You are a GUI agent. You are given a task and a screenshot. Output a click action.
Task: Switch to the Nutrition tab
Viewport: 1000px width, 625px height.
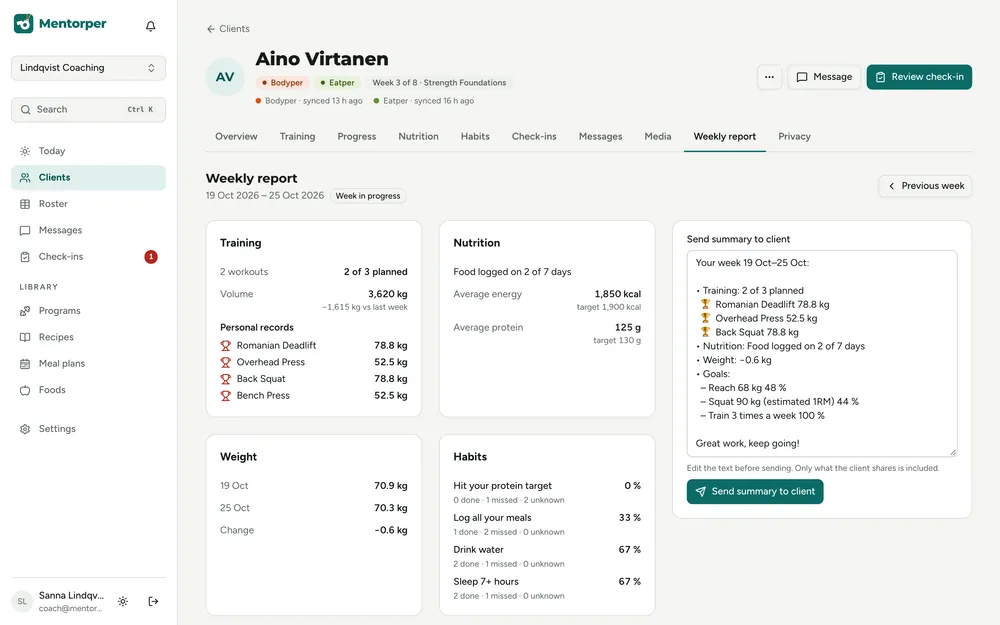coord(418,136)
